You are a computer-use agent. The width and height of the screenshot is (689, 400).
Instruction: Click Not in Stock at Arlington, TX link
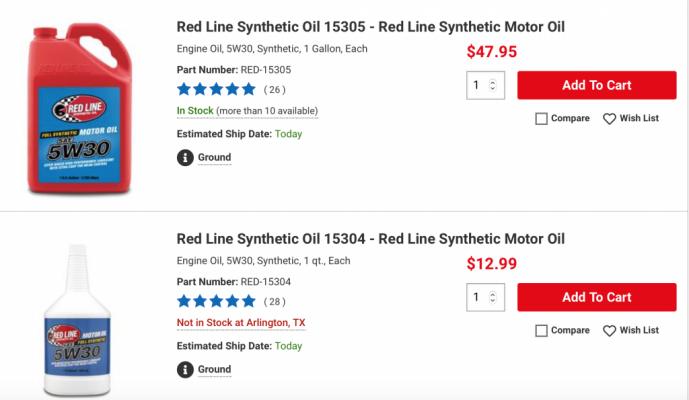coord(241,323)
